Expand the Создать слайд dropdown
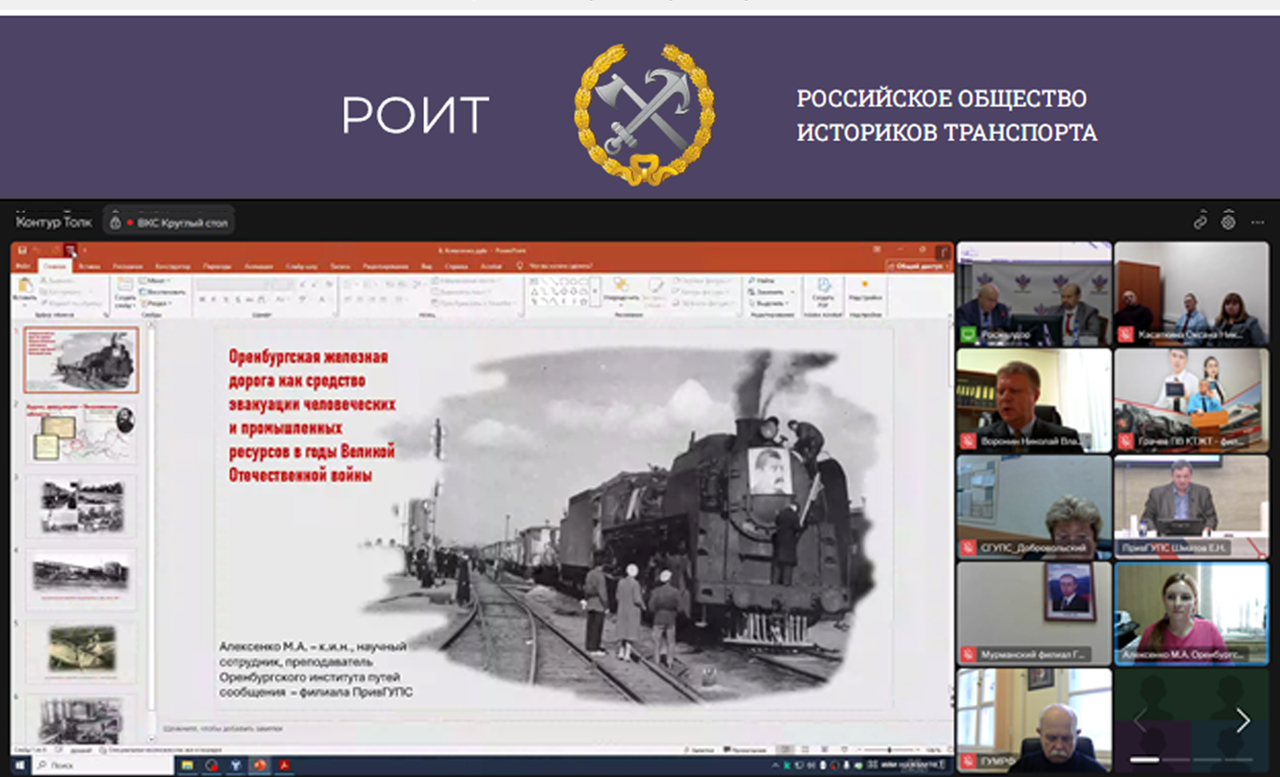Image resolution: width=1280 pixels, height=777 pixels. [124, 303]
